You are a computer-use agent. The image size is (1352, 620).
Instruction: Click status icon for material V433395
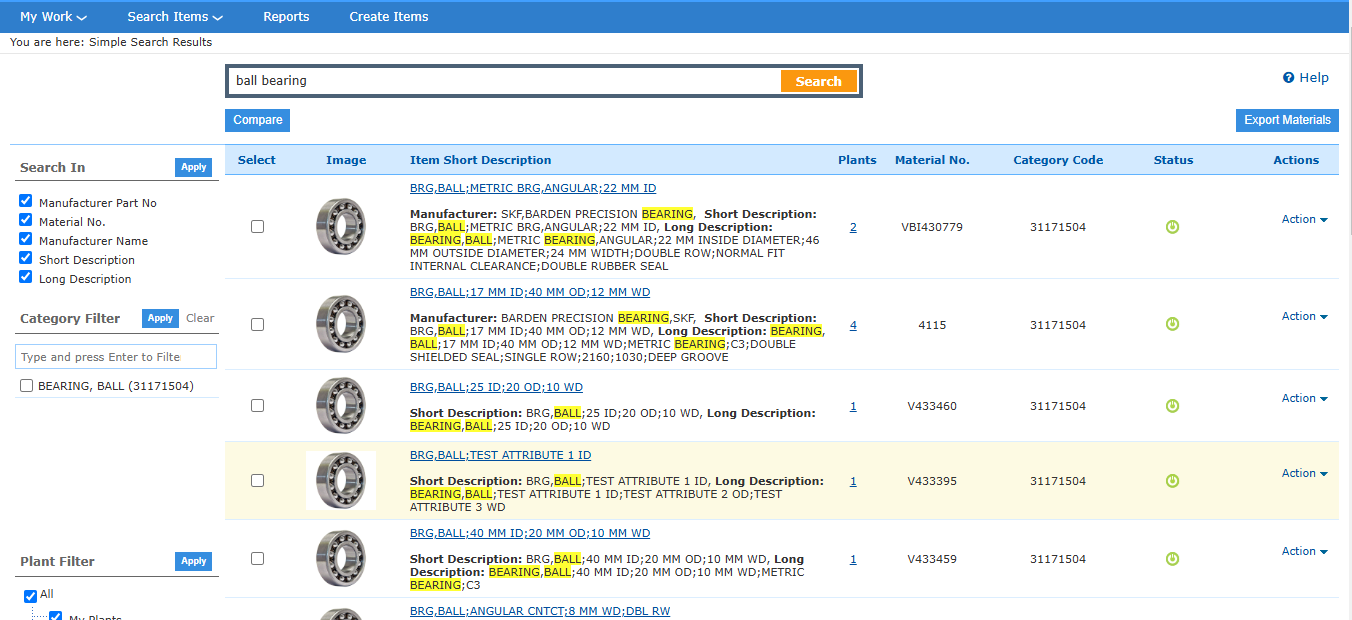click(1173, 481)
